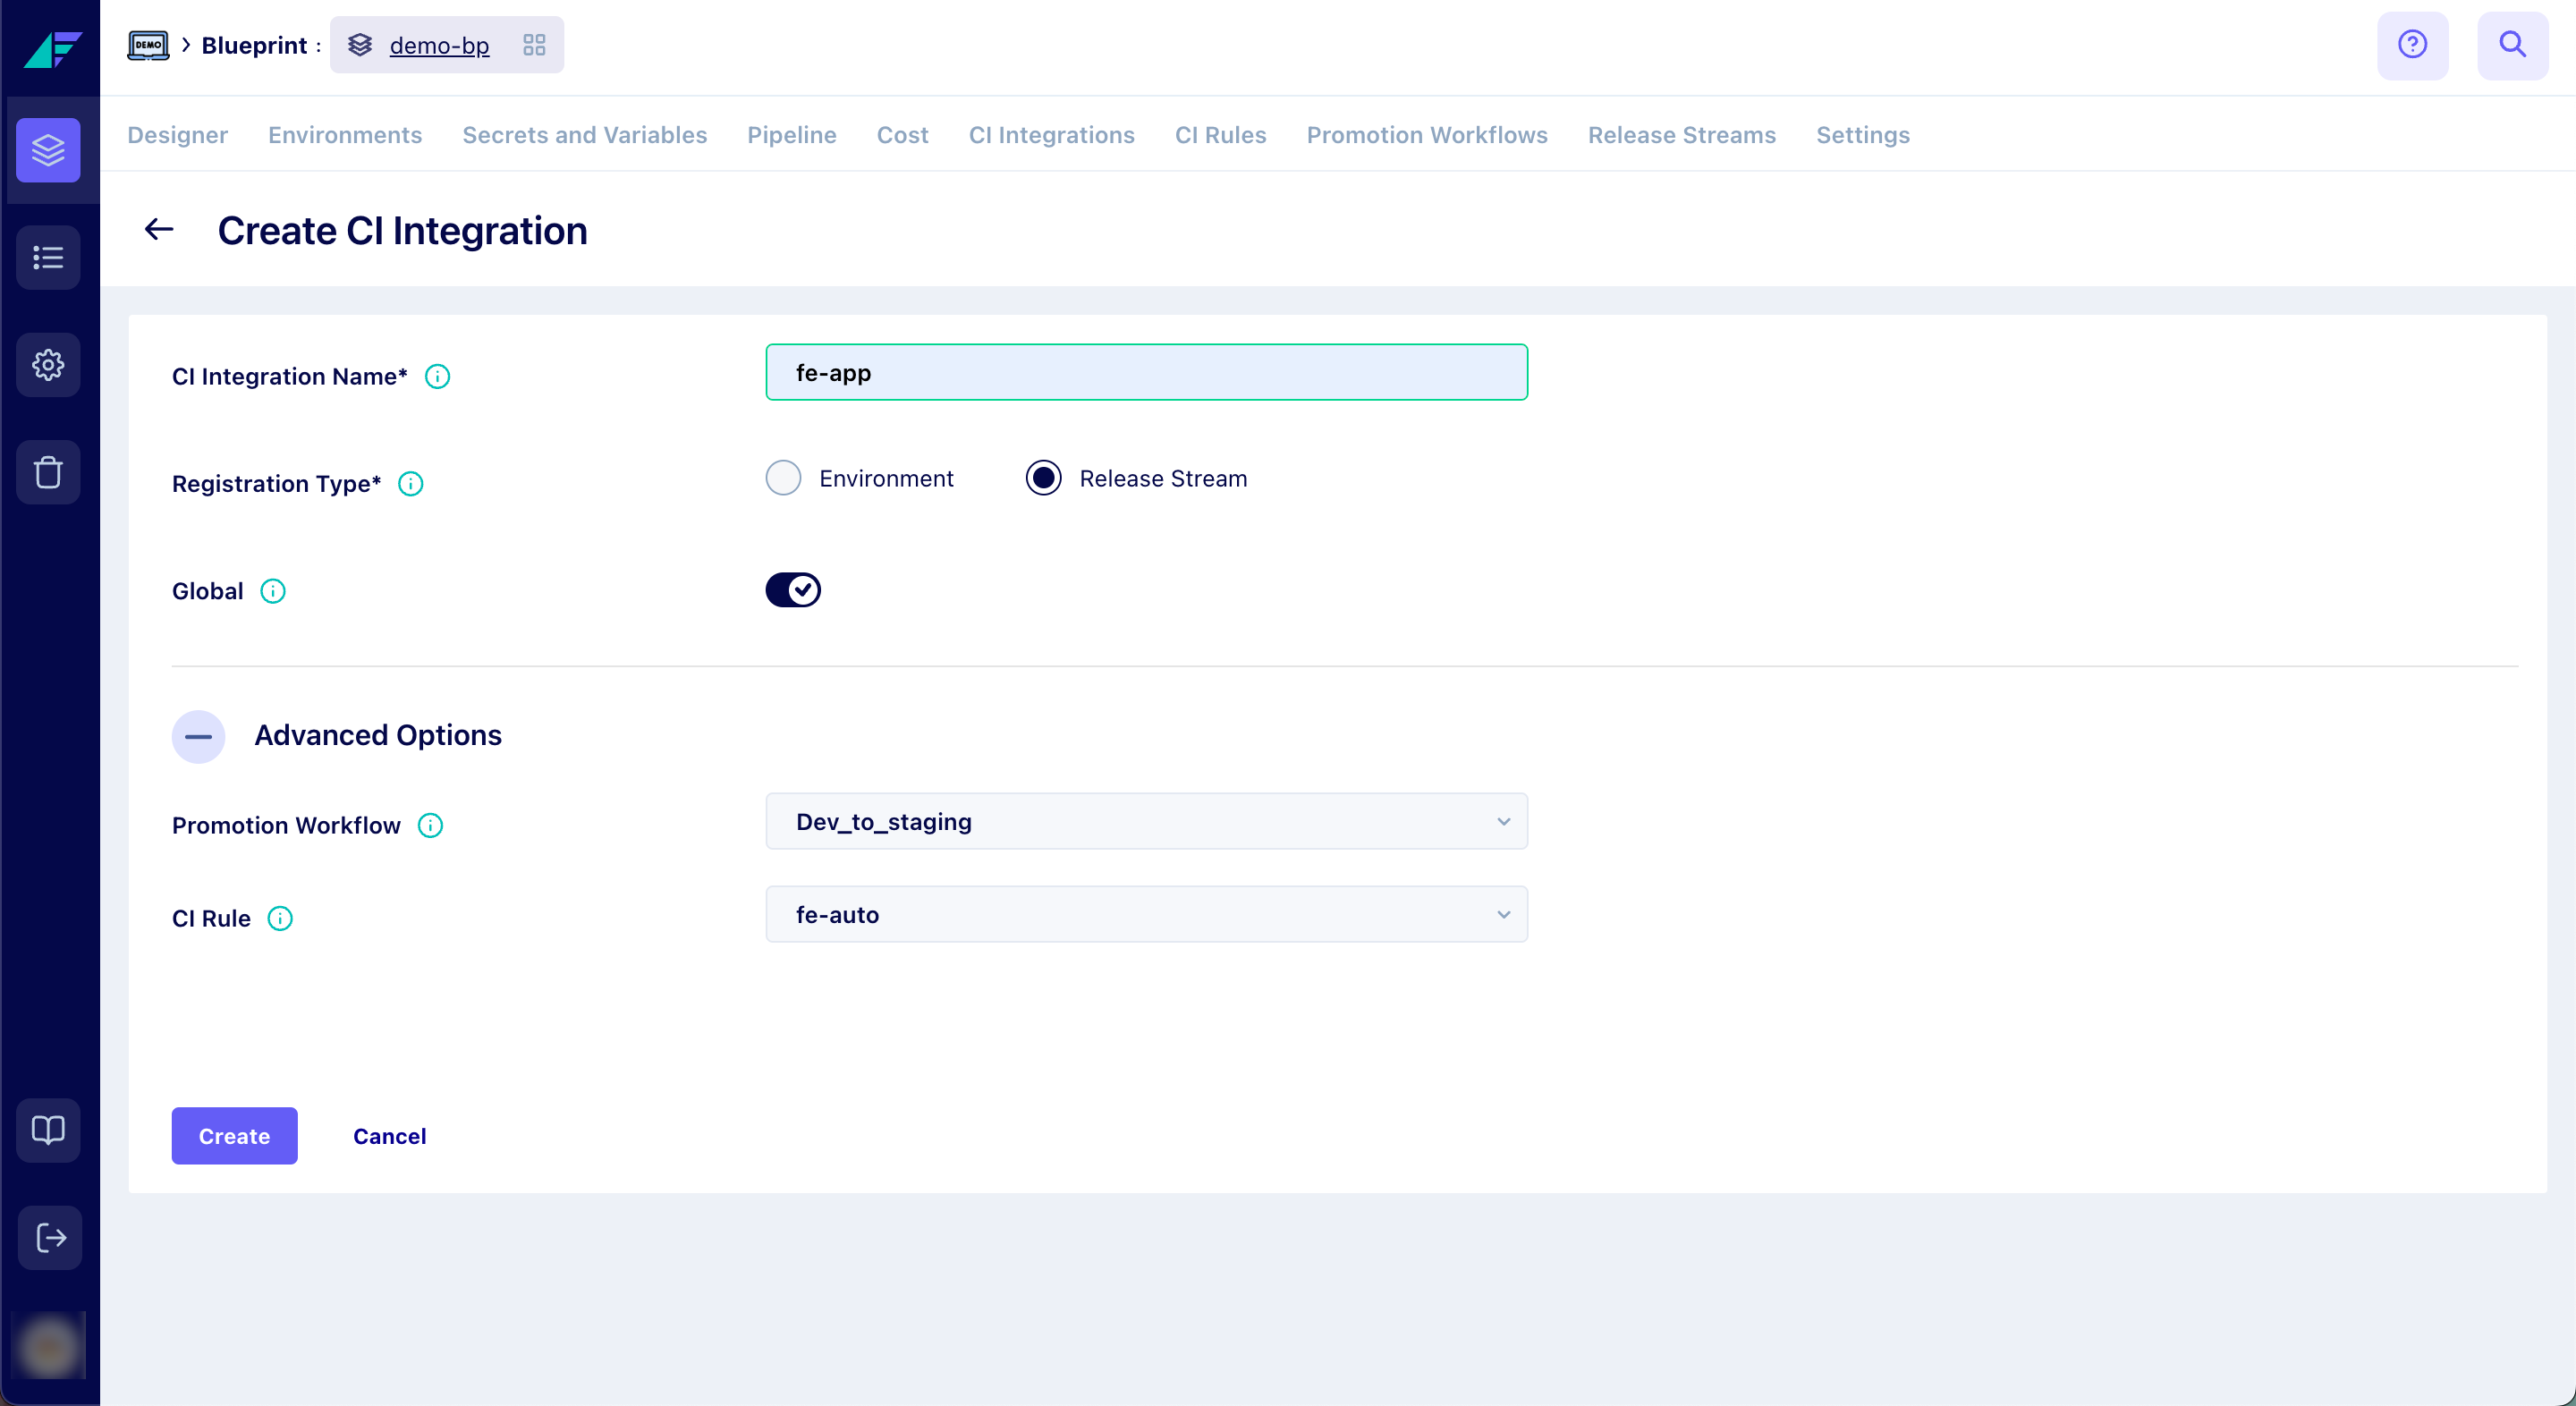Focus the CI Integration Name field
The height and width of the screenshot is (1406, 2576).
(x=1146, y=372)
